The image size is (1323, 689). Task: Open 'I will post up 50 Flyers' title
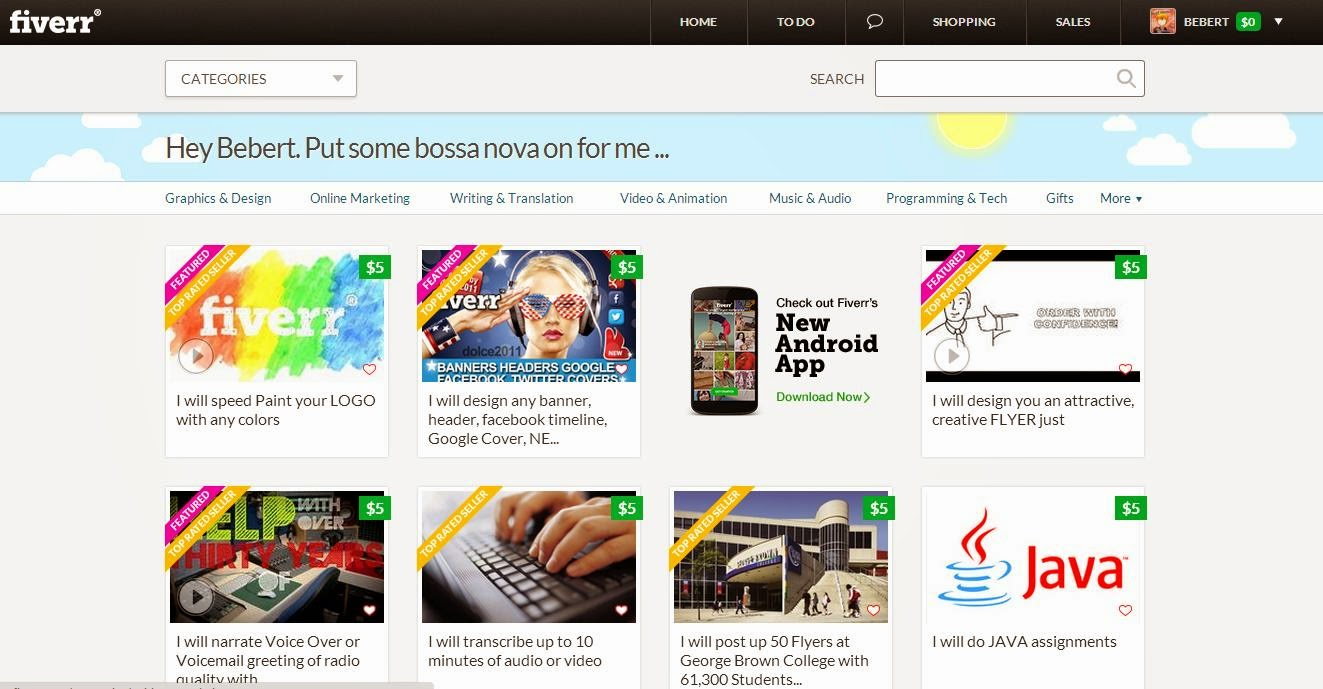[x=774, y=660]
